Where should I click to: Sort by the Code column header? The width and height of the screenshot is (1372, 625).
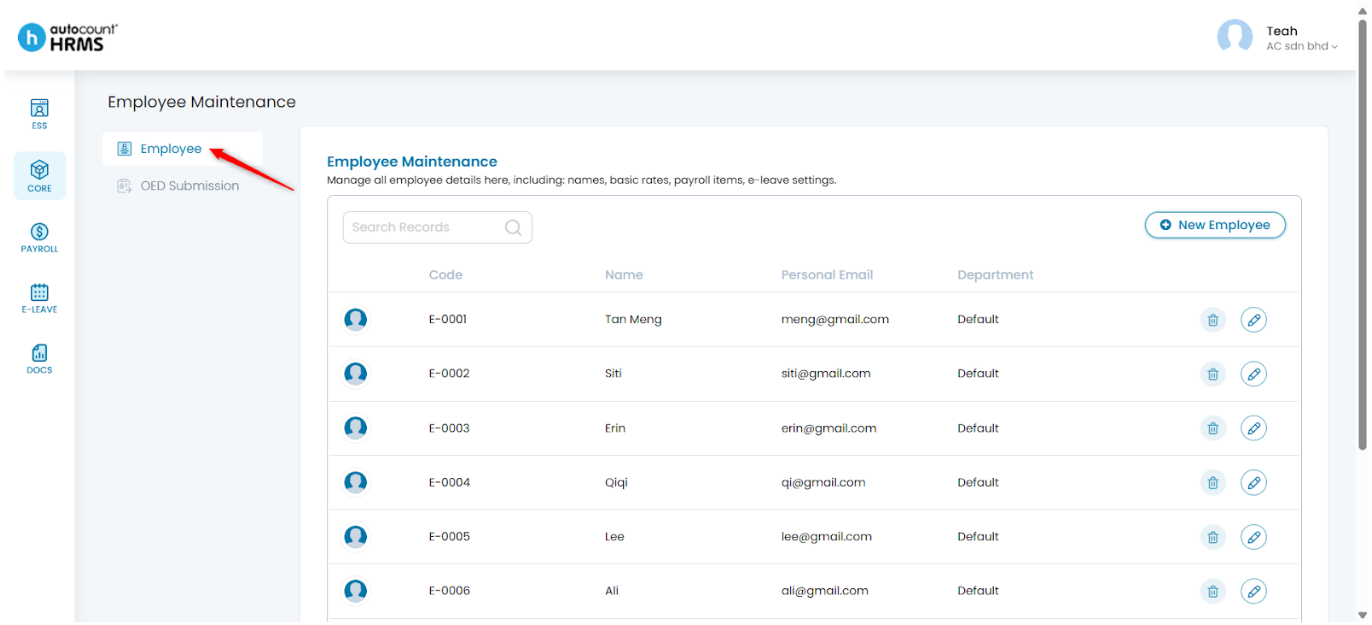446,275
